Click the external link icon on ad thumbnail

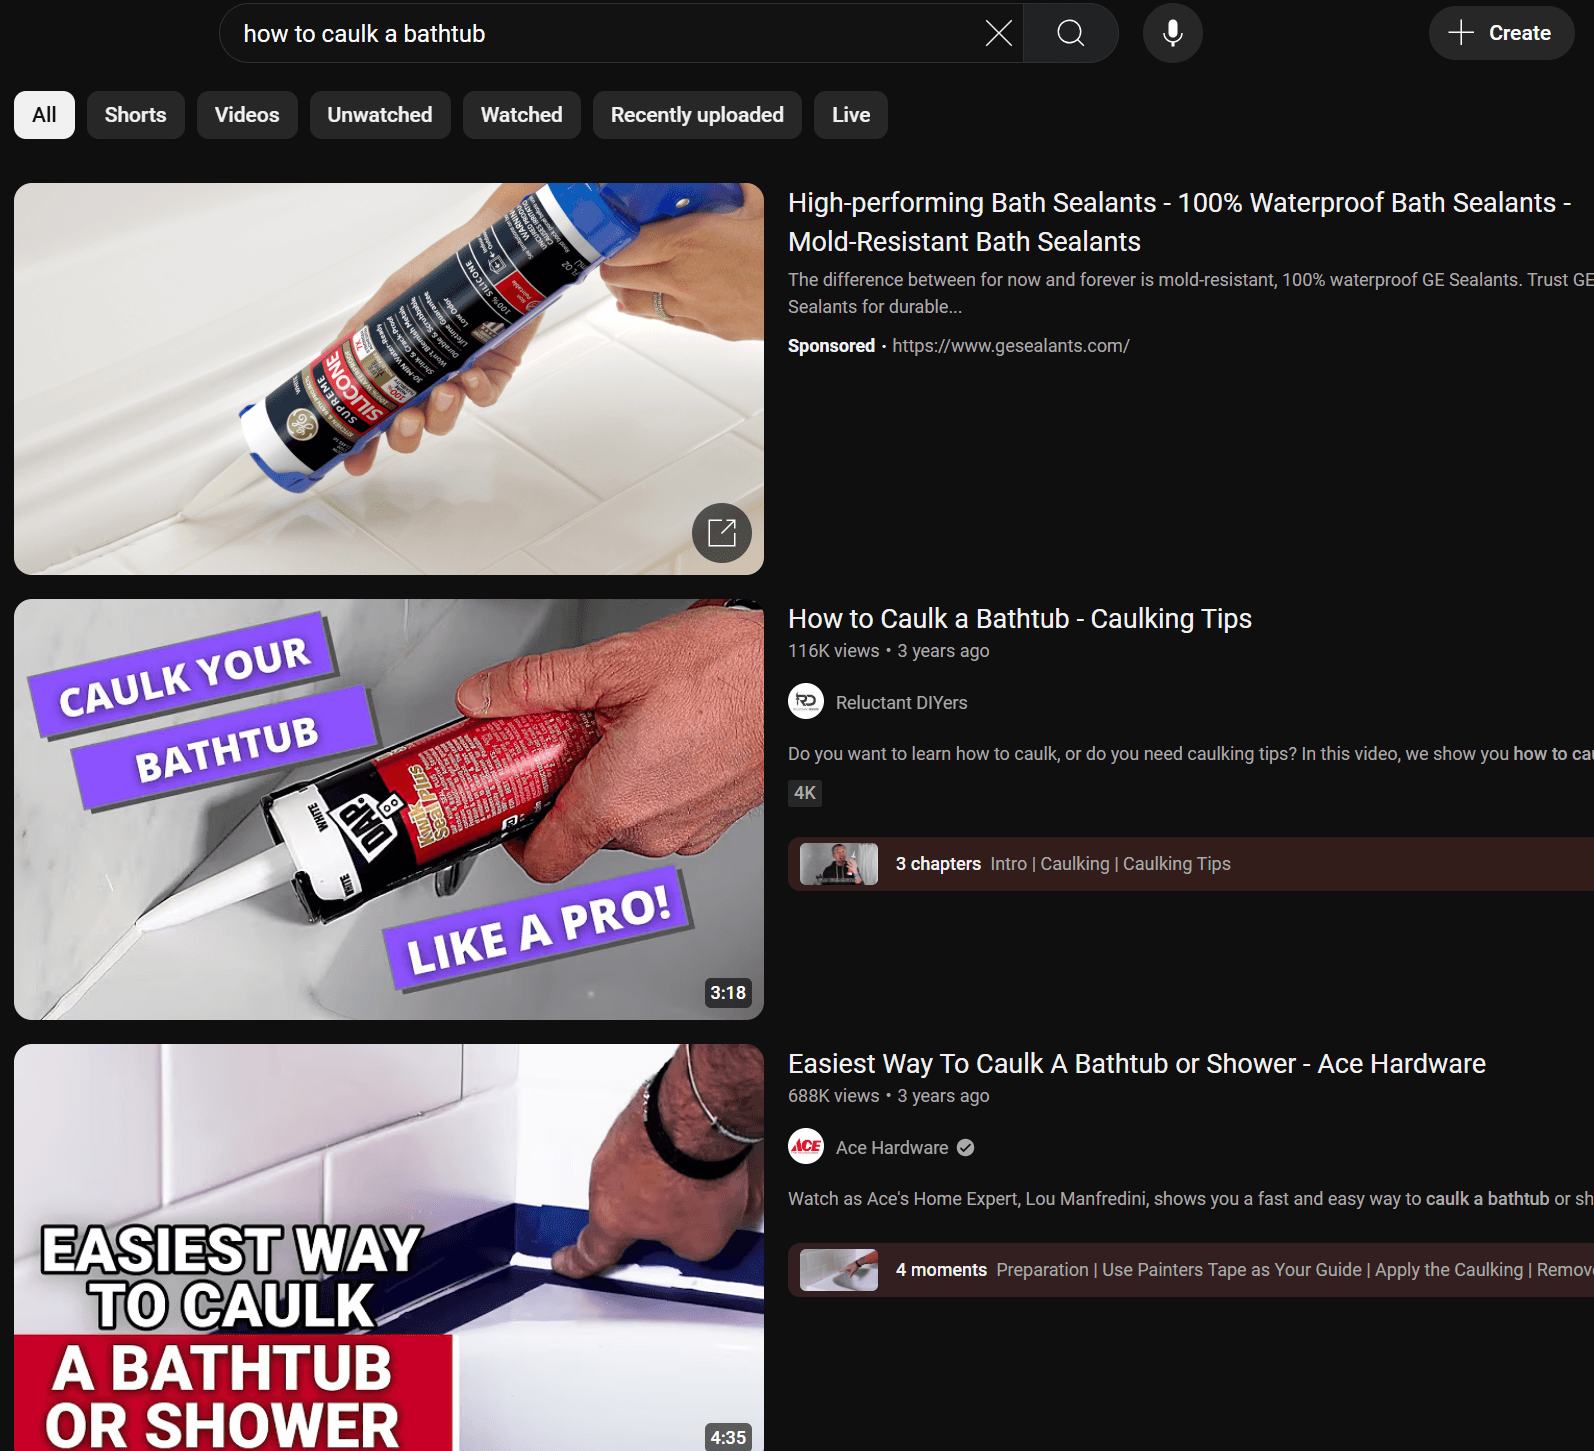coord(722,533)
